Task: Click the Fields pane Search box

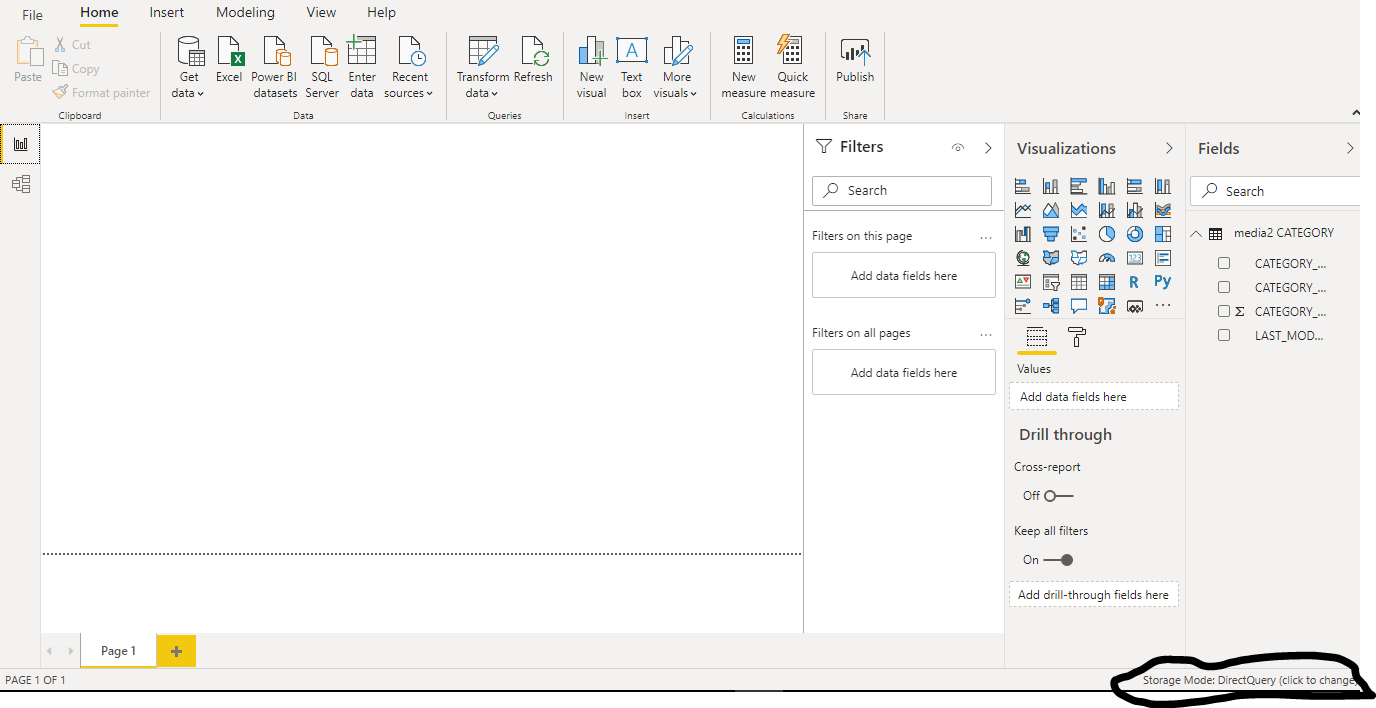Action: (x=1275, y=191)
